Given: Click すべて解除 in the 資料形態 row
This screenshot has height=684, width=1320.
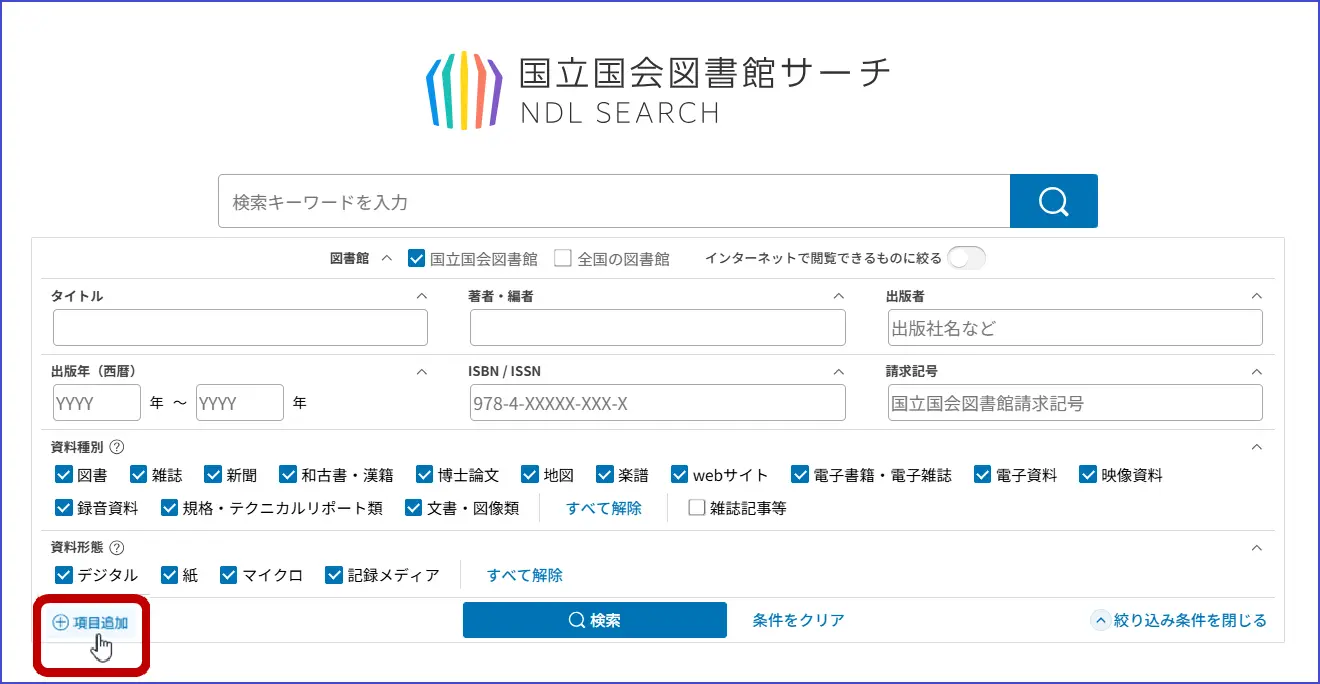Looking at the screenshot, I should point(524,575).
